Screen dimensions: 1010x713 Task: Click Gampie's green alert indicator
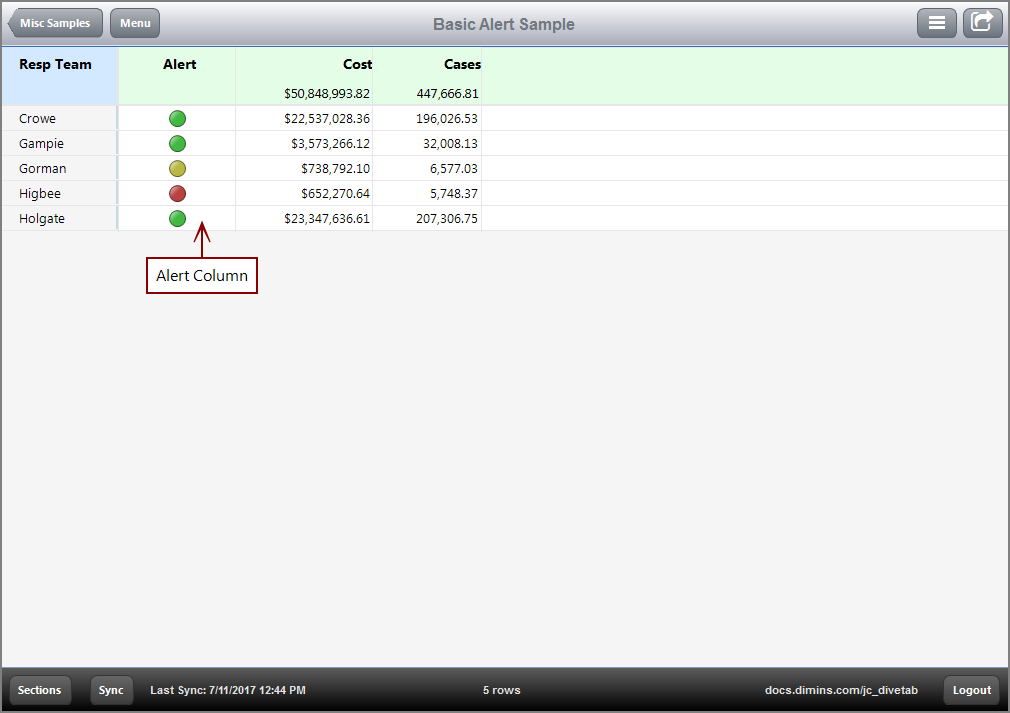click(178, 144)
